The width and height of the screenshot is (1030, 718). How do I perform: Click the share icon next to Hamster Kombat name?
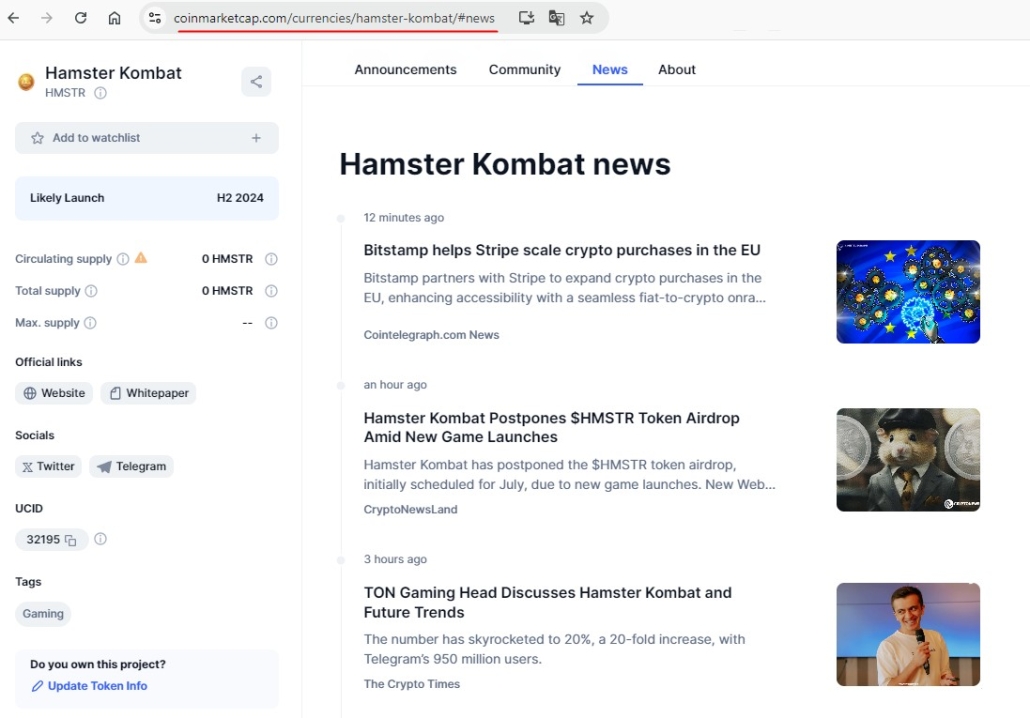(x=256, y=81)
